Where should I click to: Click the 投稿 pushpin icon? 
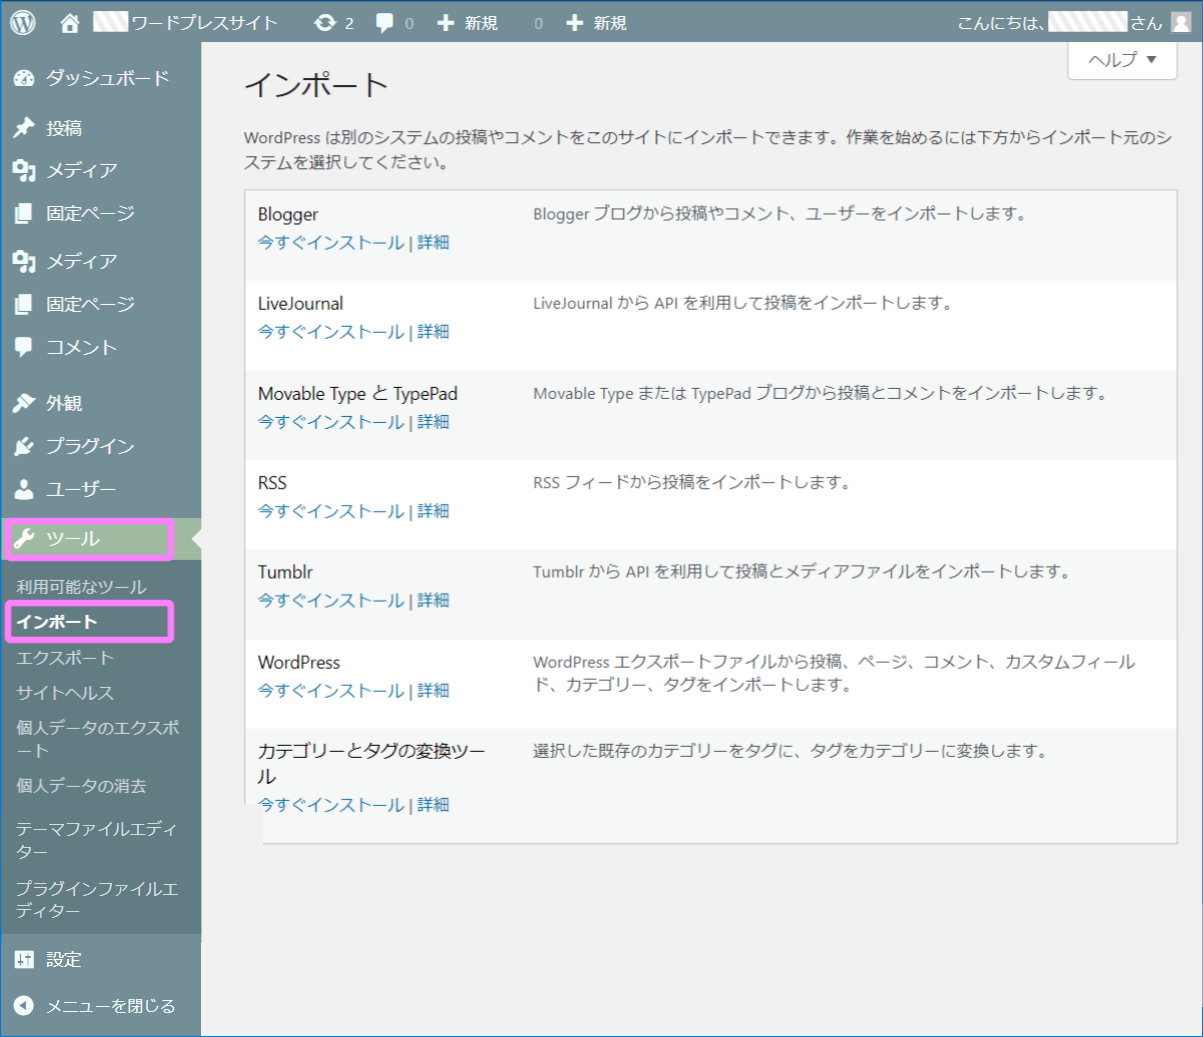[25, 127]
